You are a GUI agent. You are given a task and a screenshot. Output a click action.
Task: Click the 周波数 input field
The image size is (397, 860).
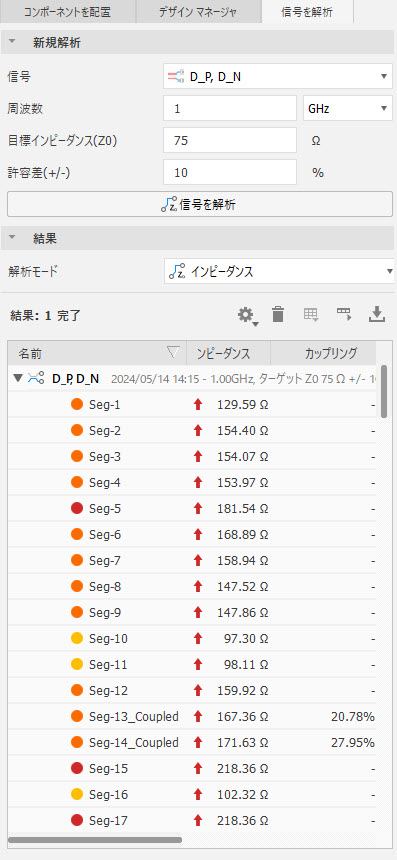pyautogui.click(x=230, y=109)
